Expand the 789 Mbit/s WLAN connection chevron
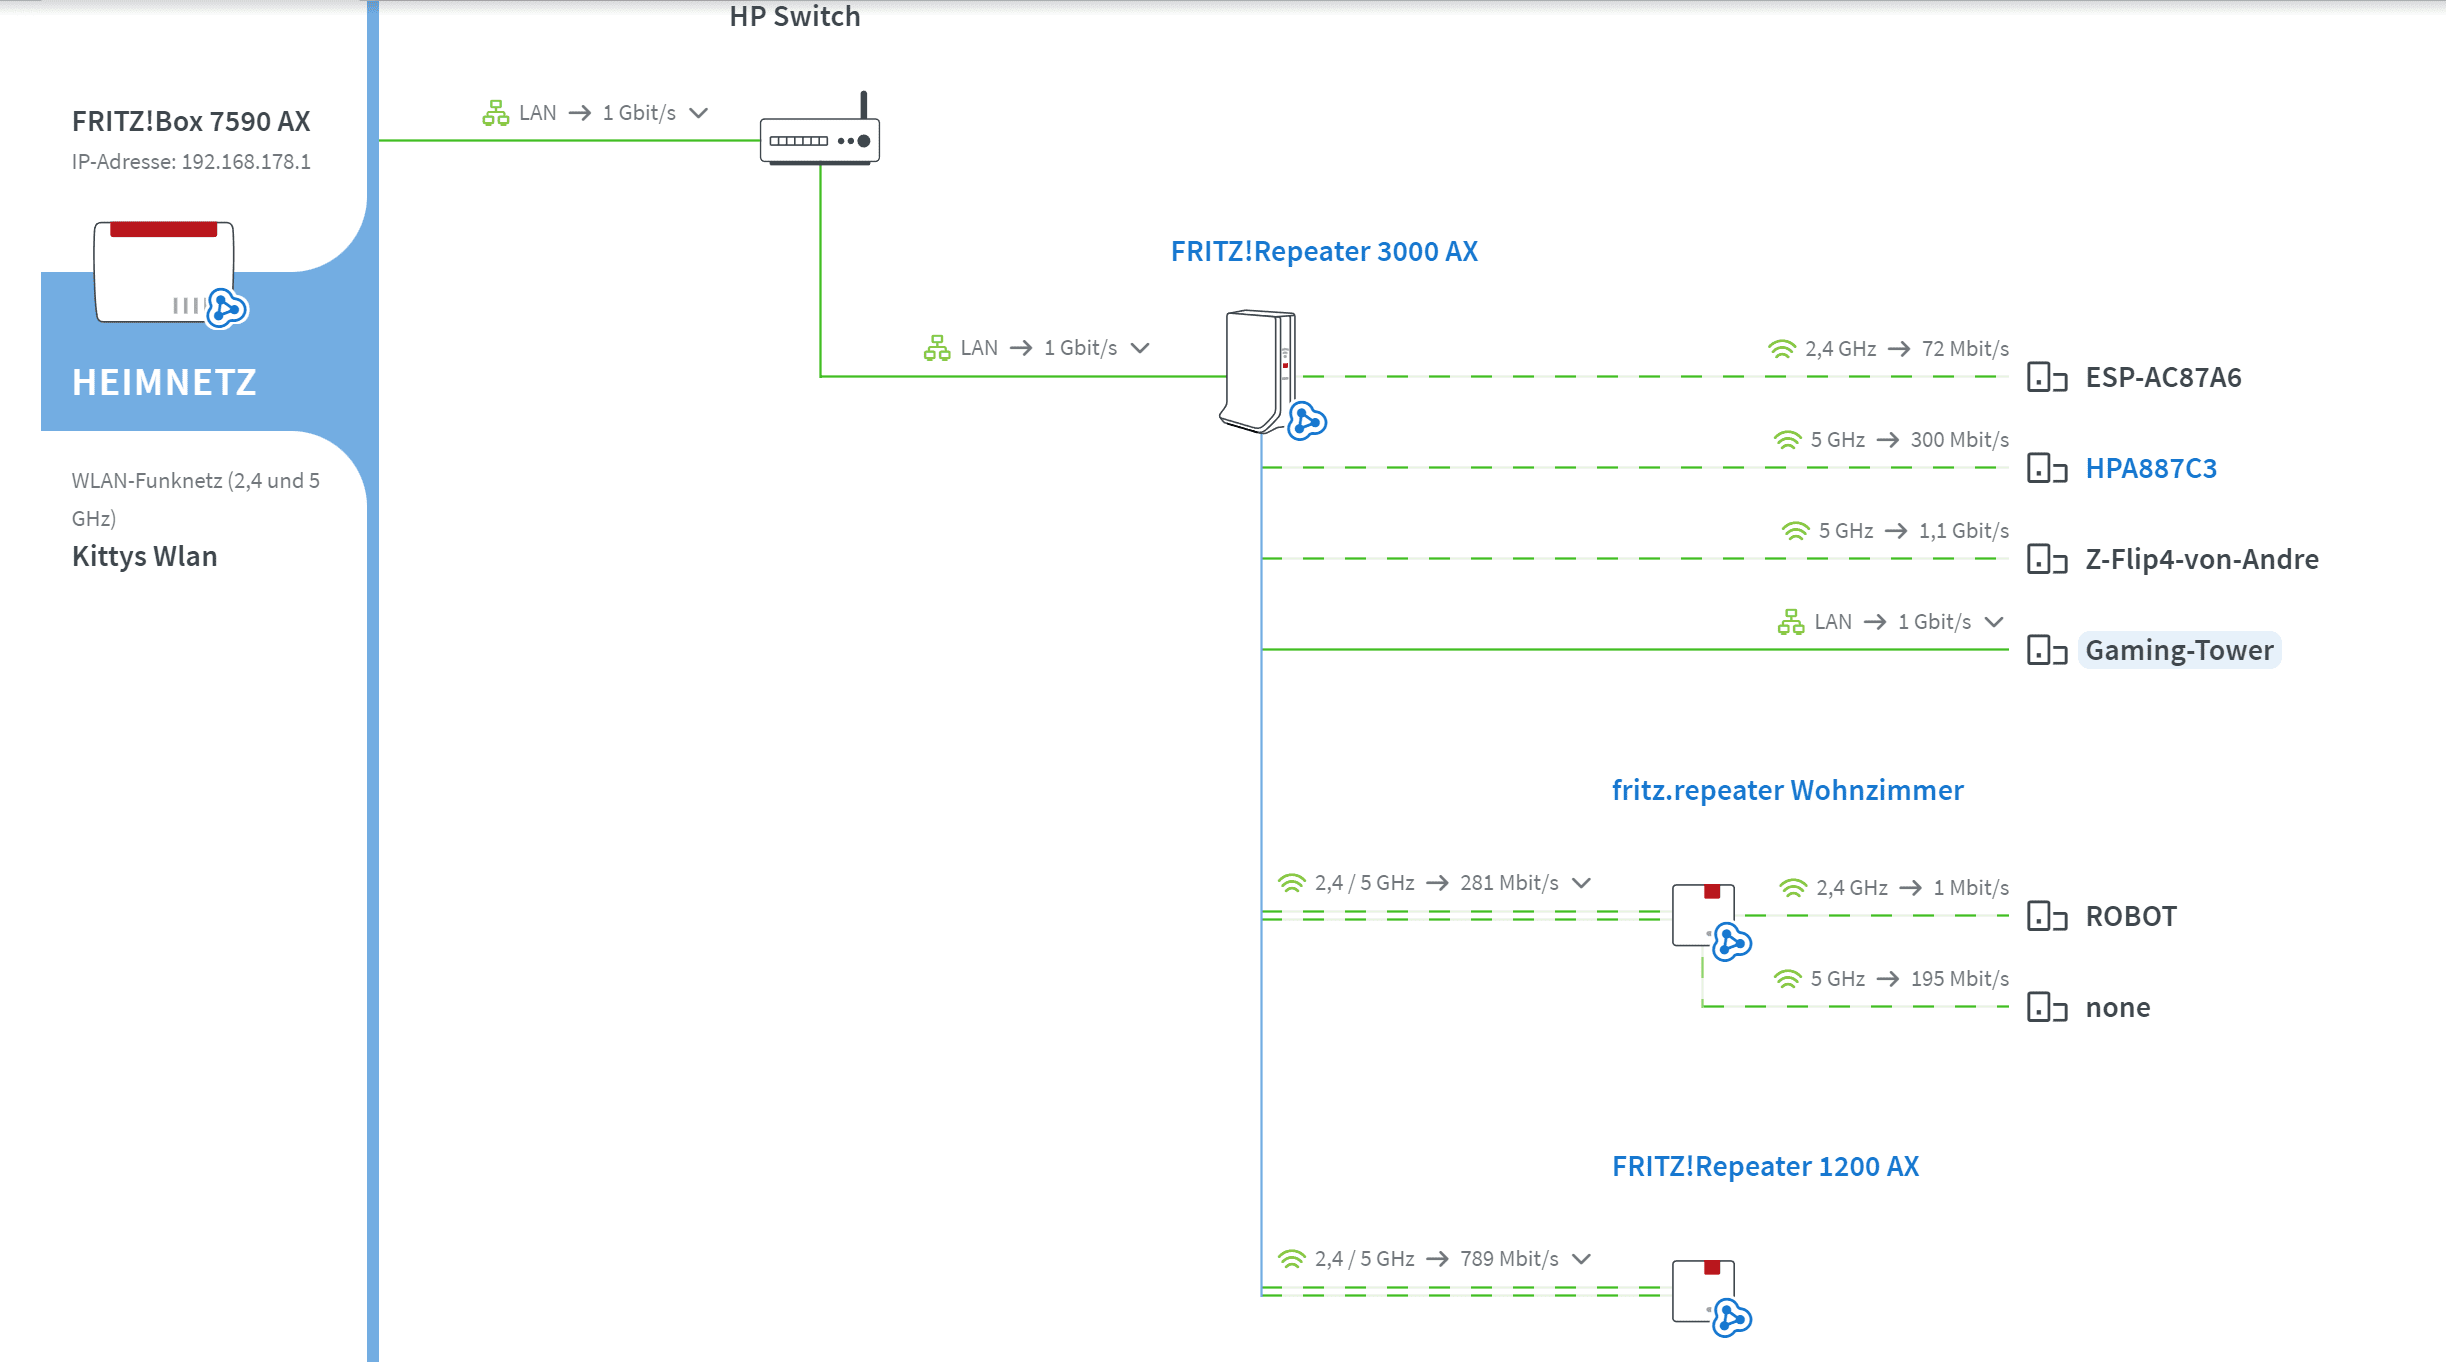2446x1362 pixels. pos(1581,1259)
